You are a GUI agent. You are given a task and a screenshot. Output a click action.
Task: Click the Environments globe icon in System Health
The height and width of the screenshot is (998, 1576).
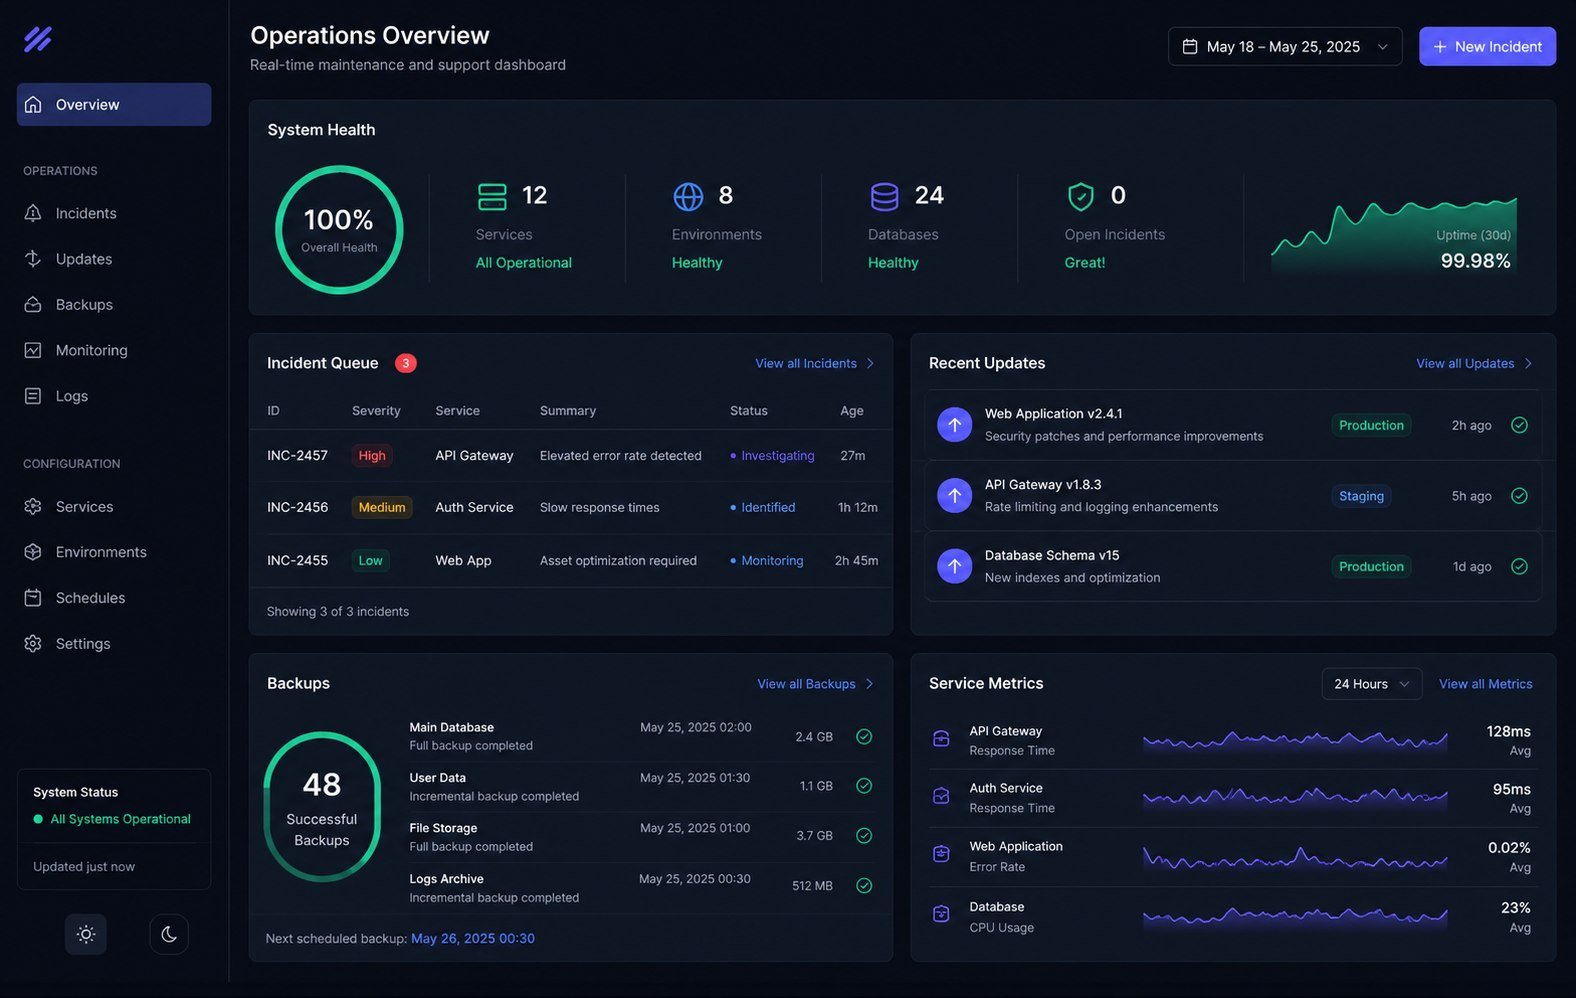pyautogui.click(x=688, y=196)
